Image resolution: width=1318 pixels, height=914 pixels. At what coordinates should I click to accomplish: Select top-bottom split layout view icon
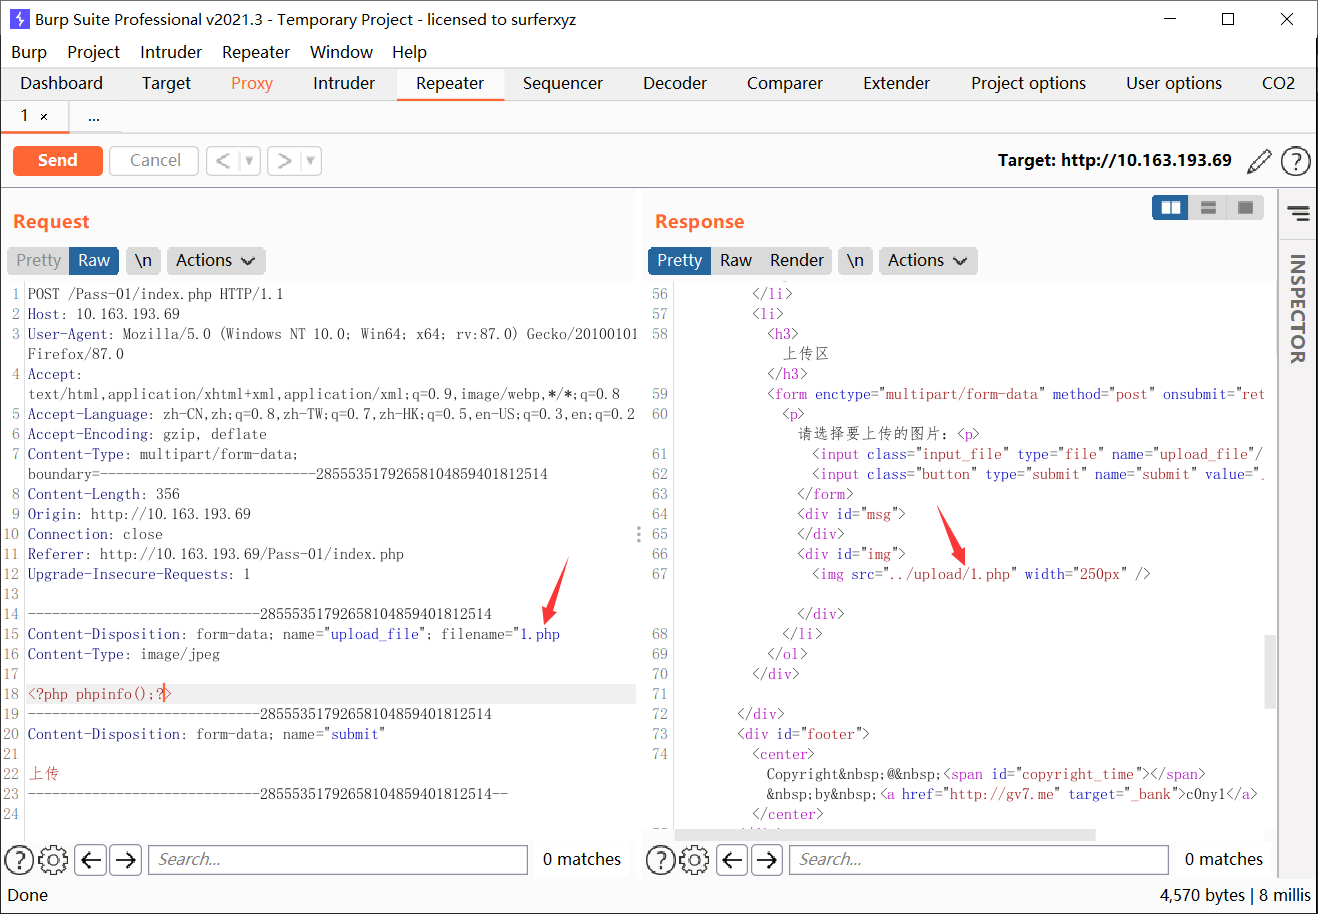pyautogui.click(x=1208, y=207)
